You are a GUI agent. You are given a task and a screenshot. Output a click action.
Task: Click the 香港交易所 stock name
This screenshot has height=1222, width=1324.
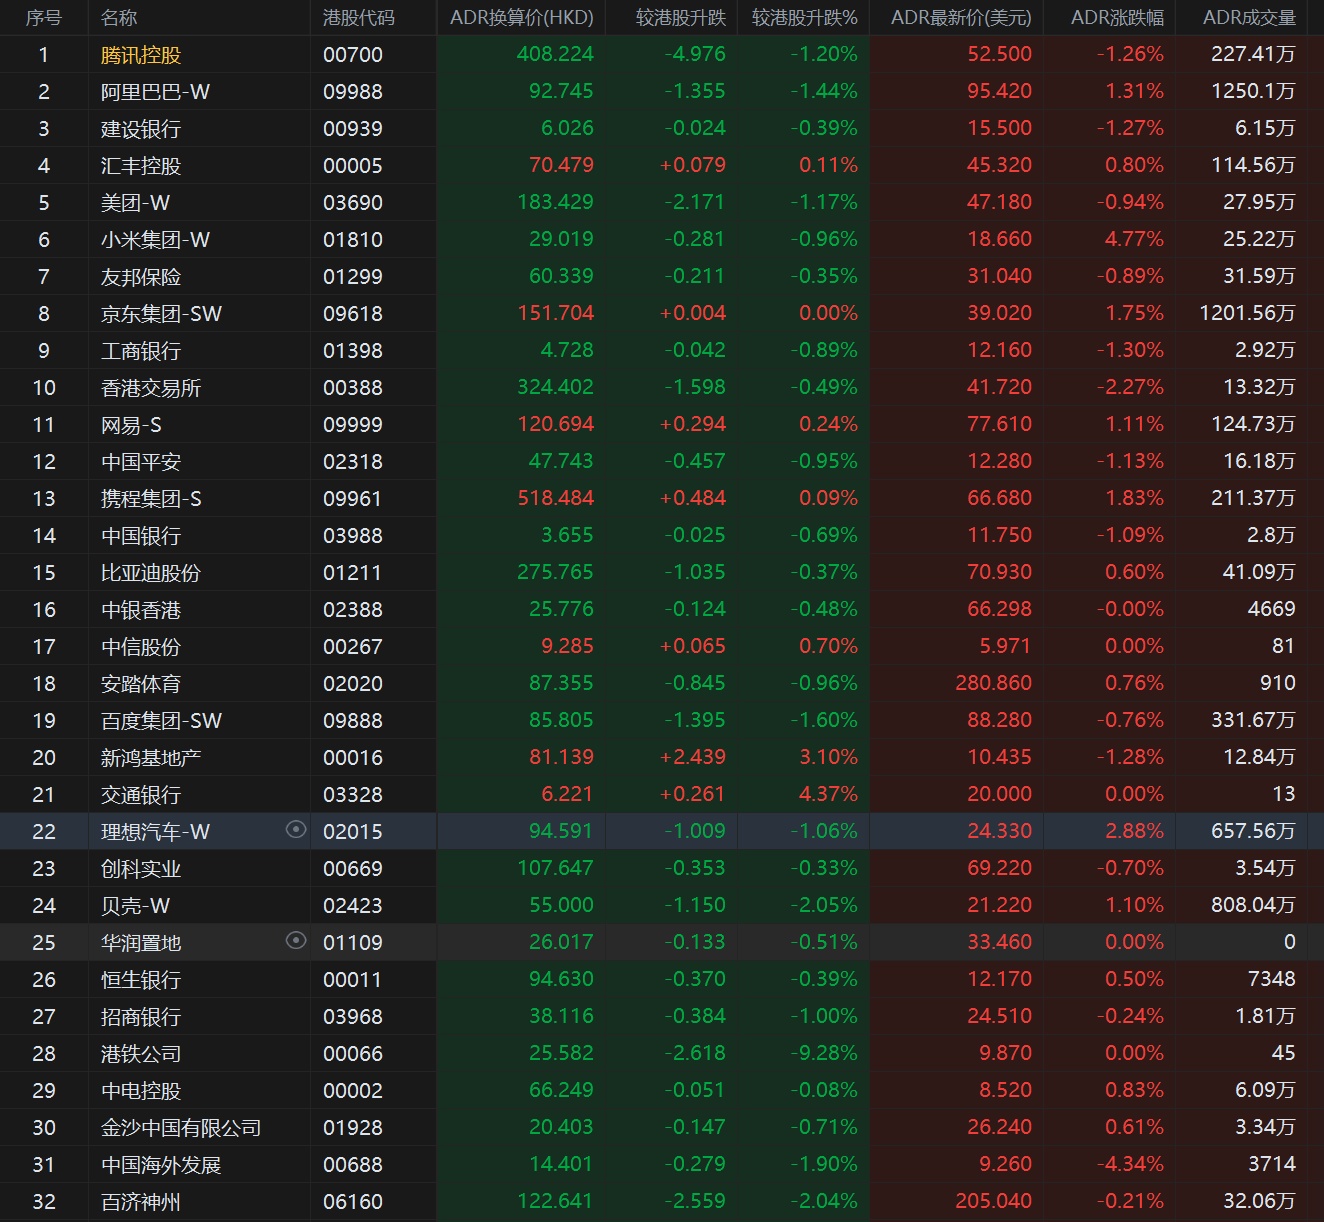click(151, 388)
